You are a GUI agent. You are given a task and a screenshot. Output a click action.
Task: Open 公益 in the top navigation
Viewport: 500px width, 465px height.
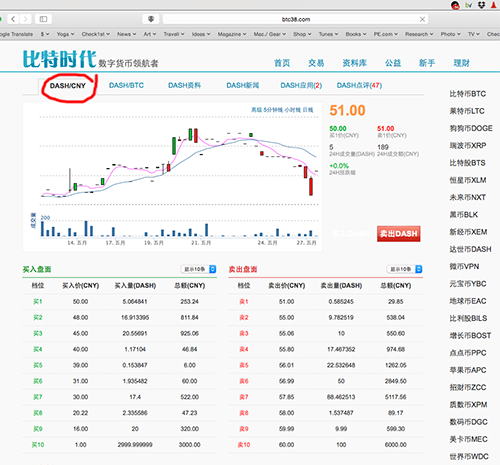pyautogui.click(x=393, y=63)
